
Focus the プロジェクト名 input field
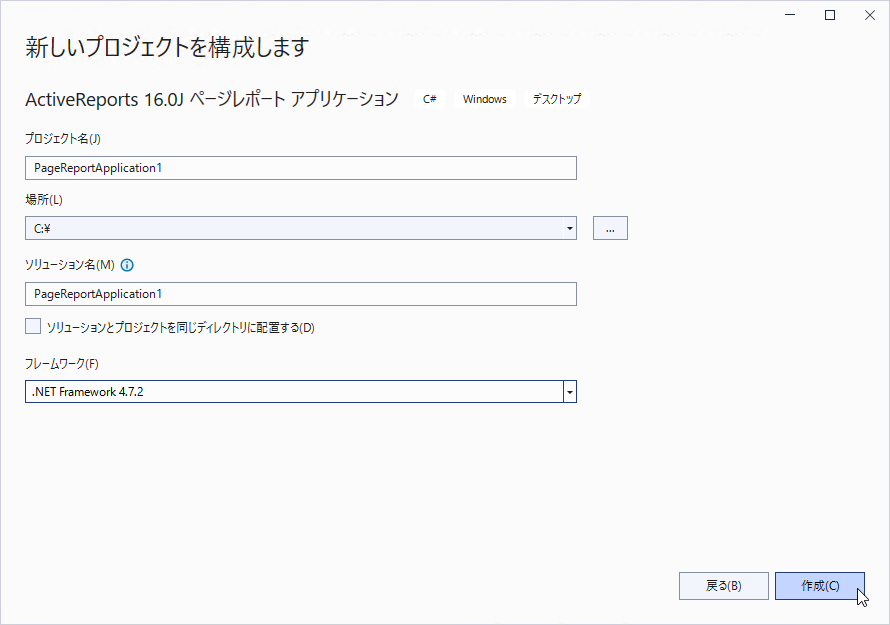[301, 168]
